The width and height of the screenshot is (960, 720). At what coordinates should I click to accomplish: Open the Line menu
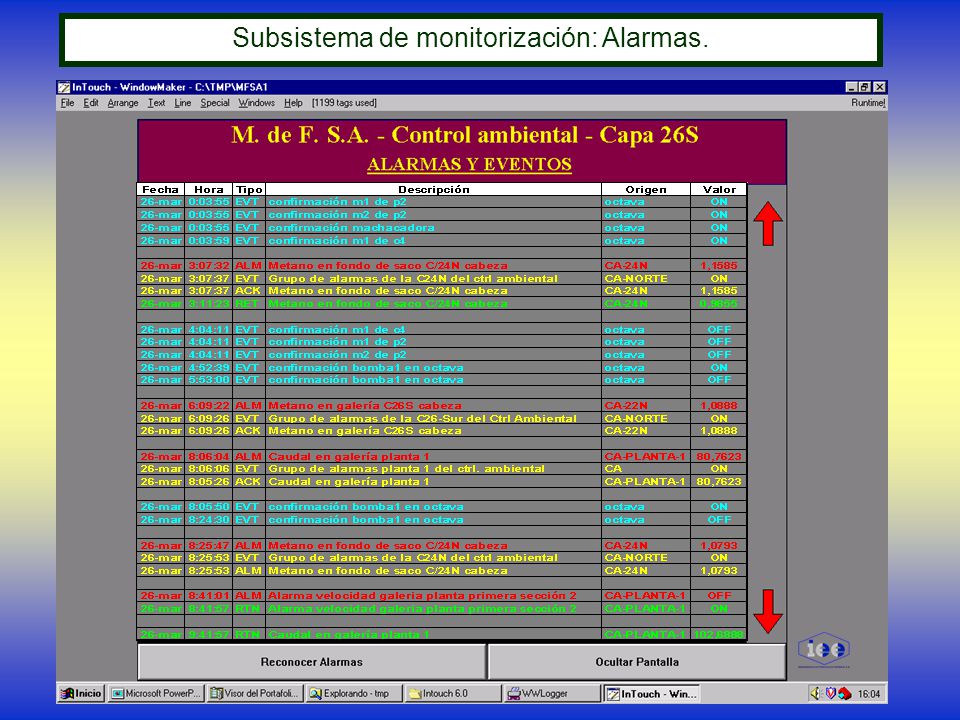pyautogui.click(x=182, y=103)
